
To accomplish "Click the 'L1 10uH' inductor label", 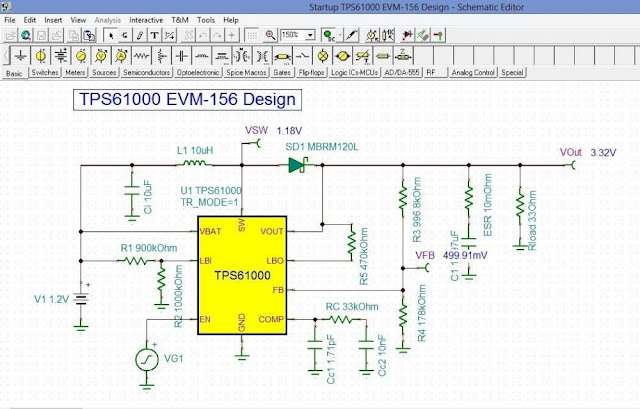I will point(195,150).
